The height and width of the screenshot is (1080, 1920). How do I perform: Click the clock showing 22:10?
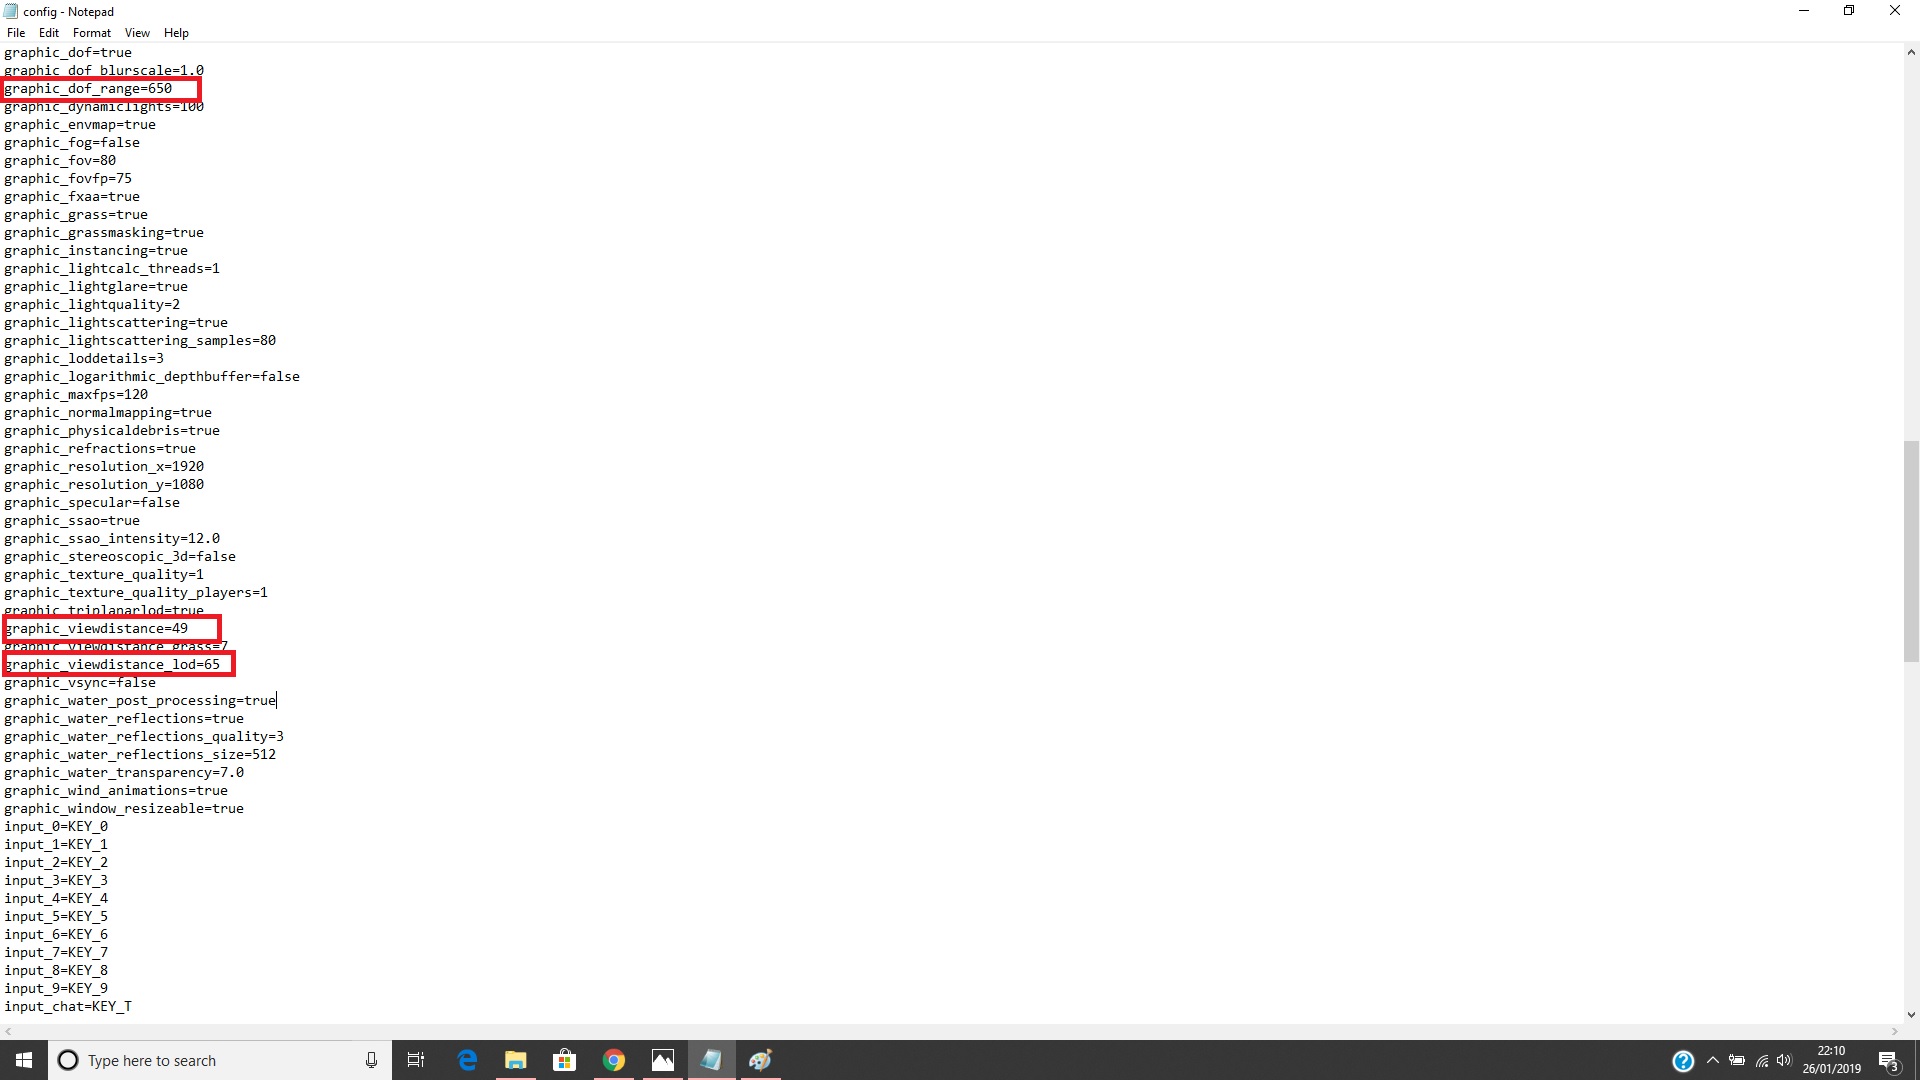(1831, 1060)
